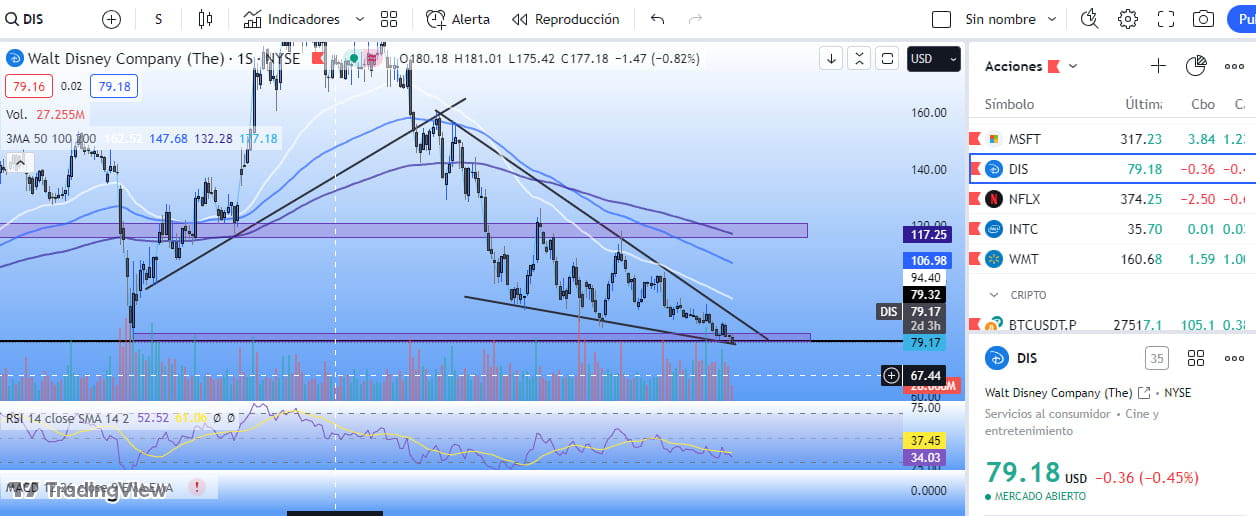Viewport: 1256px width, 516px height.
Task: Select the MSFT watchlist row
Action: (1112, 139)
